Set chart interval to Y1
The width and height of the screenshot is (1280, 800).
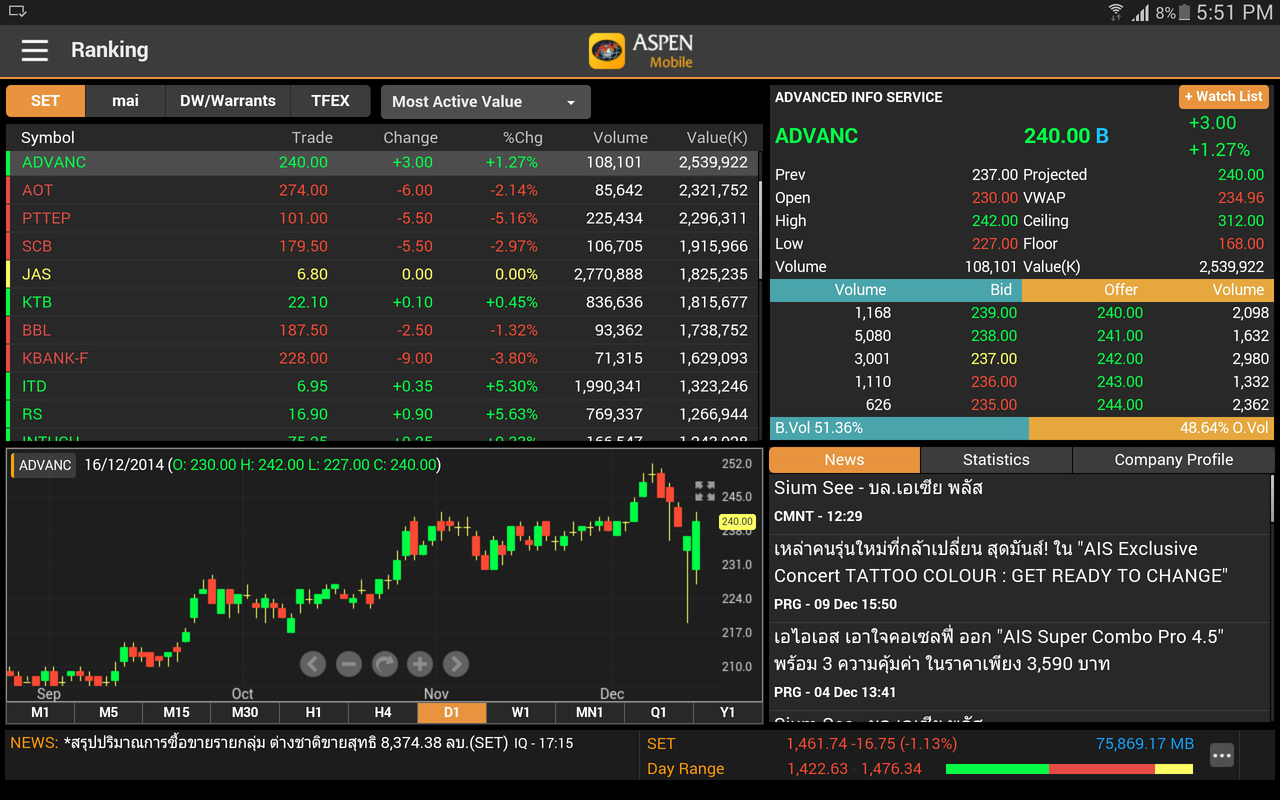click(728, 713)
